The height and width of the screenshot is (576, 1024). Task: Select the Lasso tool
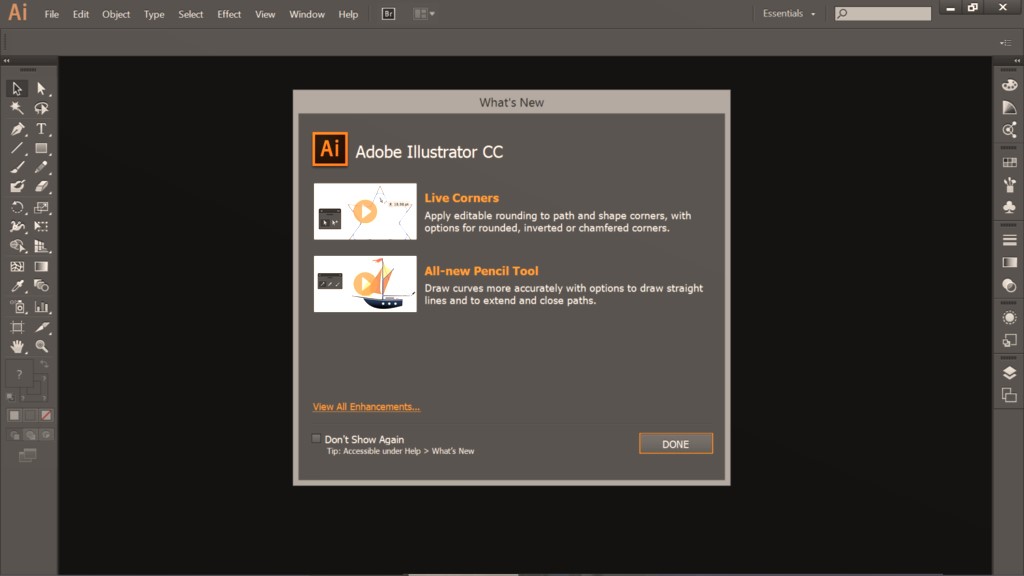coord(41,108)
